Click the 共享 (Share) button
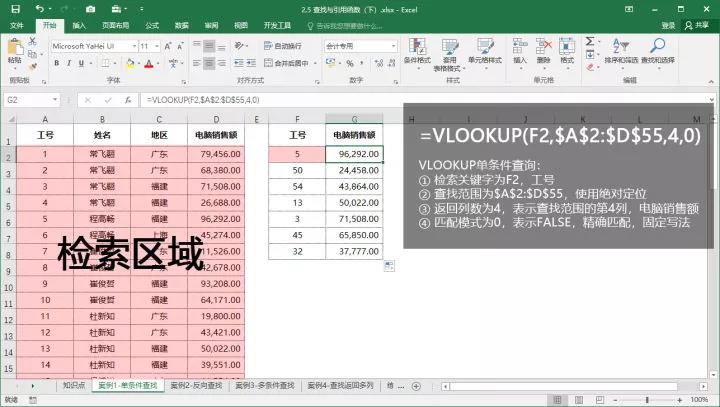 tap(696, 24)
